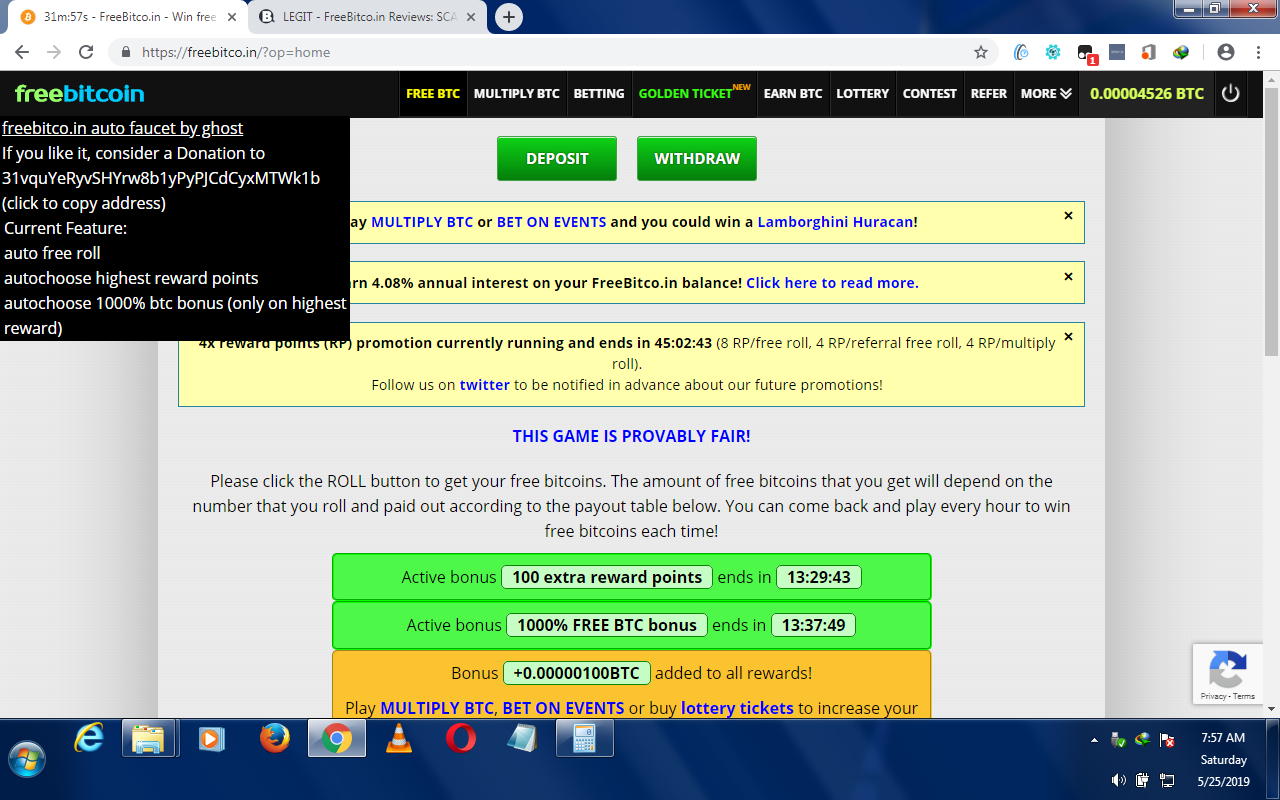Follow the Lamborghini Huracan link
Screen dimensions: 1280x800
click(x=835, y=222)
